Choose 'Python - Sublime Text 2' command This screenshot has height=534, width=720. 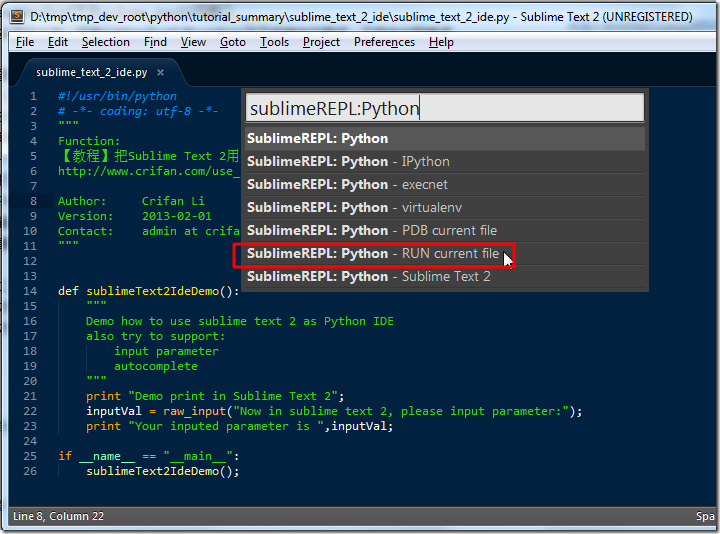pyautogui.click(x=444, y=276)
